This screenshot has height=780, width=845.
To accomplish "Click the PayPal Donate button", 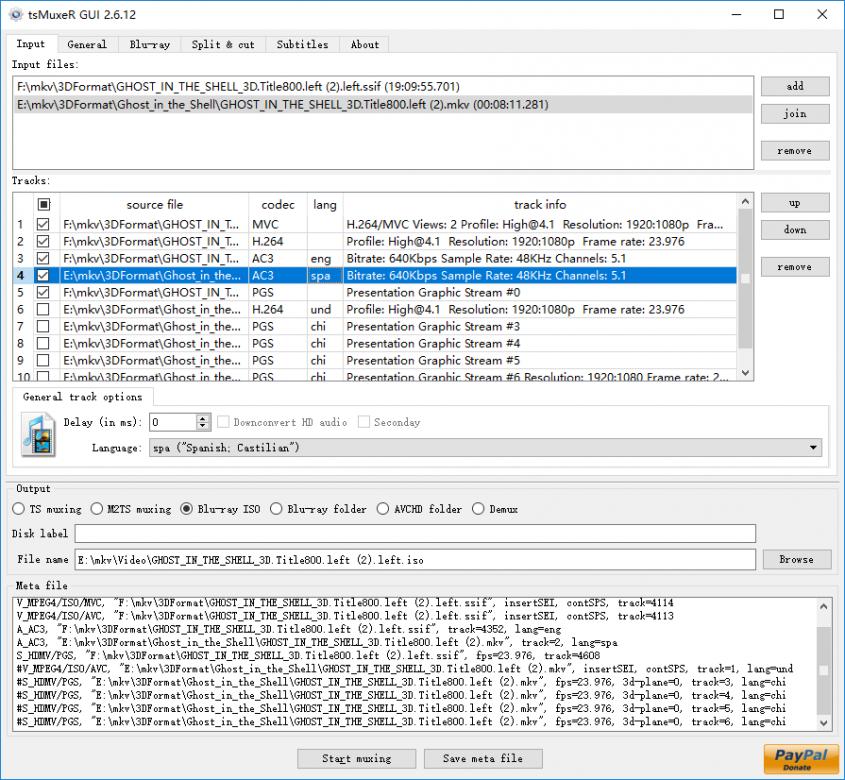I will point(801,759).
